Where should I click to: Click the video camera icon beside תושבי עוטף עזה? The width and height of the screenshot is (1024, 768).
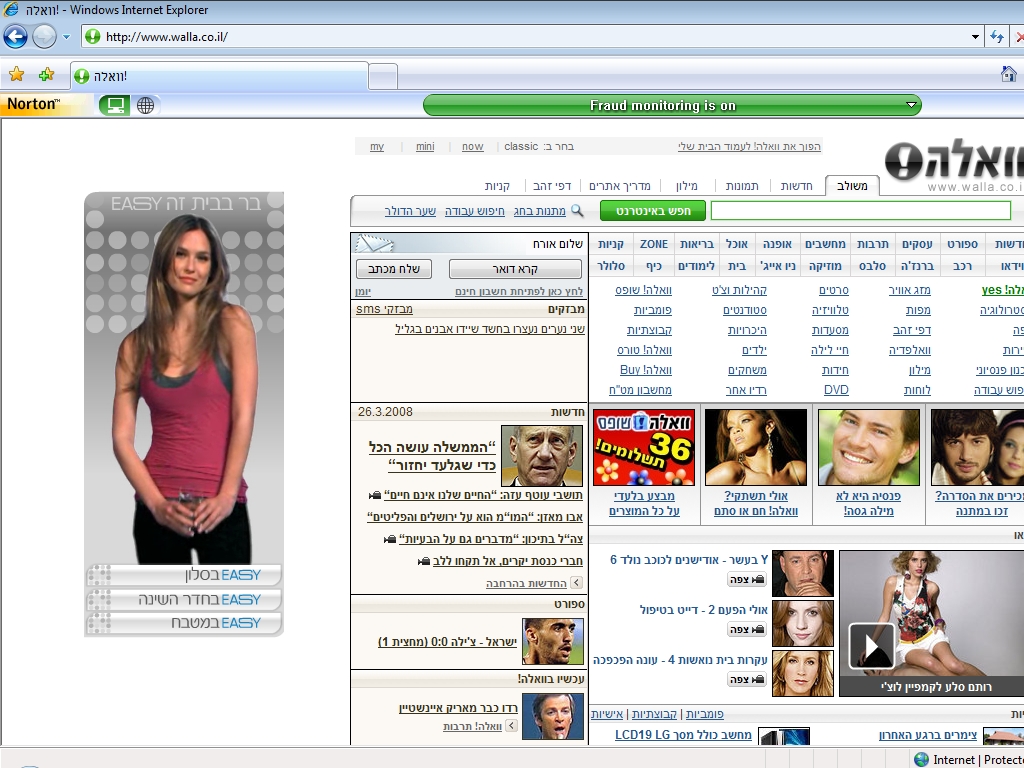click(x=375, y=495)
